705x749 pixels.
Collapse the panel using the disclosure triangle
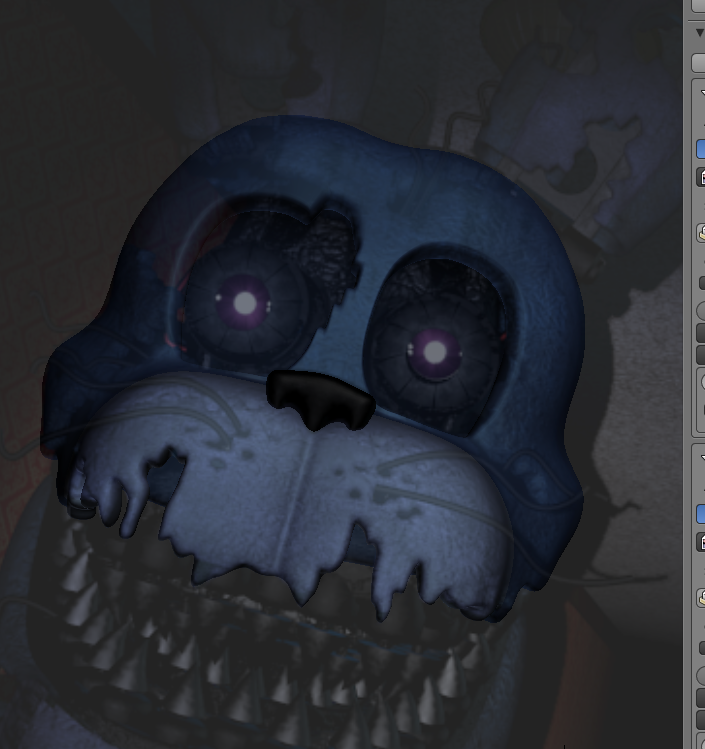pyautogui.click(x=700, y=33)
